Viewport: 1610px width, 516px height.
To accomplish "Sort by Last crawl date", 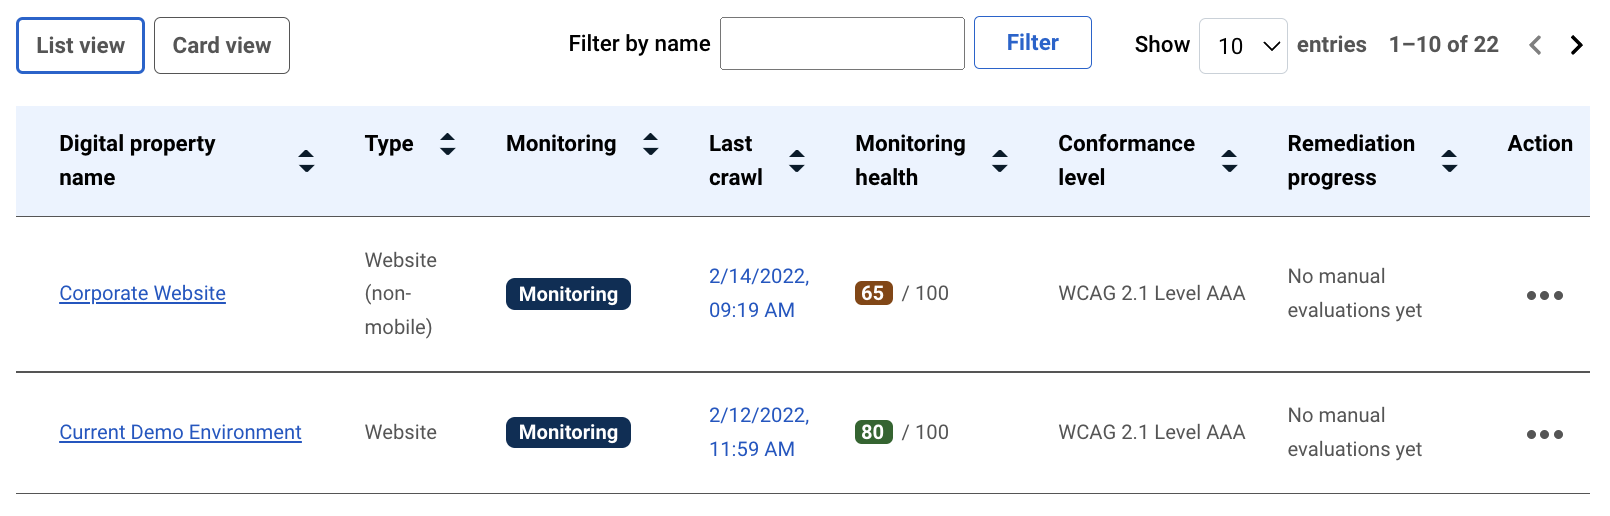I will pyautogui.click(x=797, y=161).
